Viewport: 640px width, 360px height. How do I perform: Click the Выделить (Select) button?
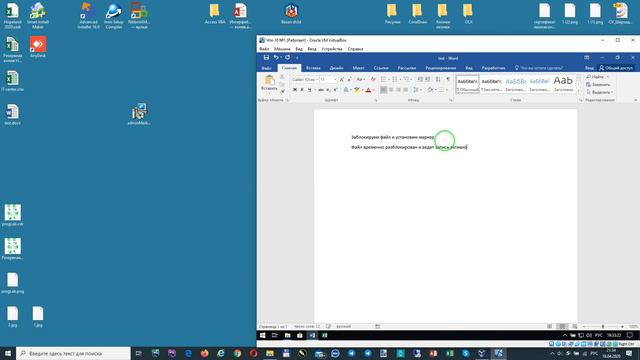pyautogui.click(x=599, y=92)
